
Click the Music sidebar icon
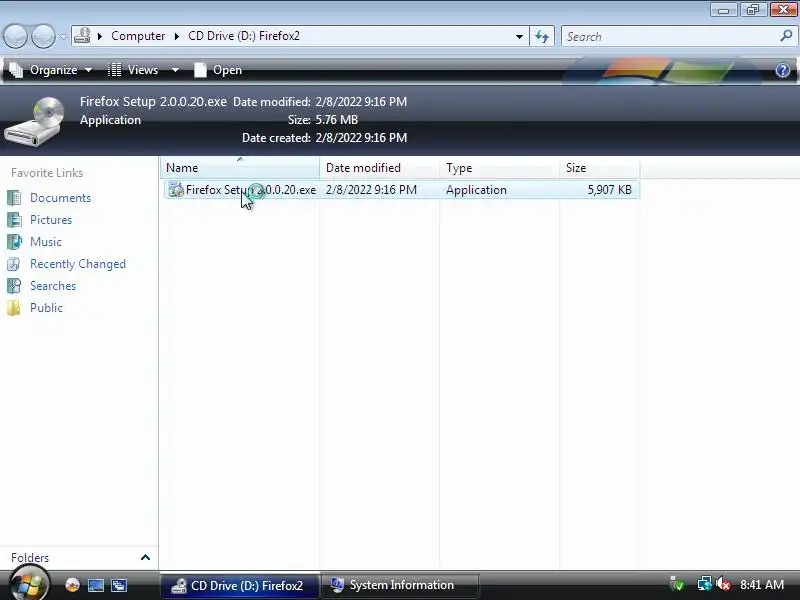click(14, 242)
